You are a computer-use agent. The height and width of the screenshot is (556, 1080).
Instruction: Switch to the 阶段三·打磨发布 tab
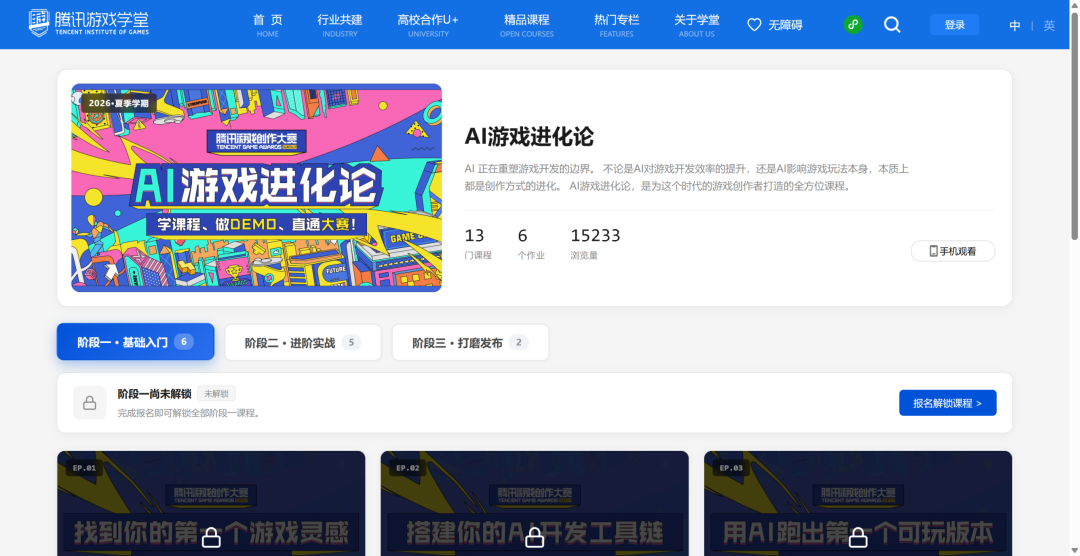point(470,342)
